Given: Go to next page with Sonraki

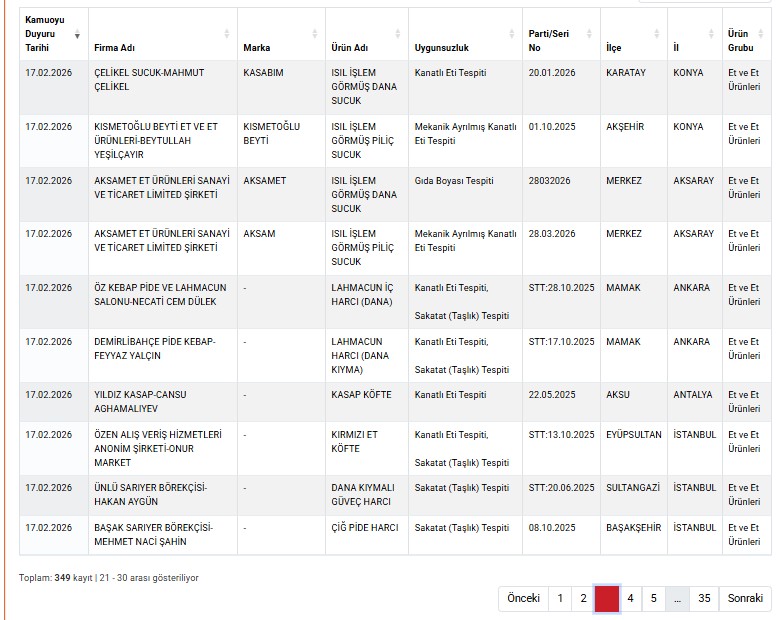Looking at the screenshot, I should pyautogui.click(x=745, y=598).
